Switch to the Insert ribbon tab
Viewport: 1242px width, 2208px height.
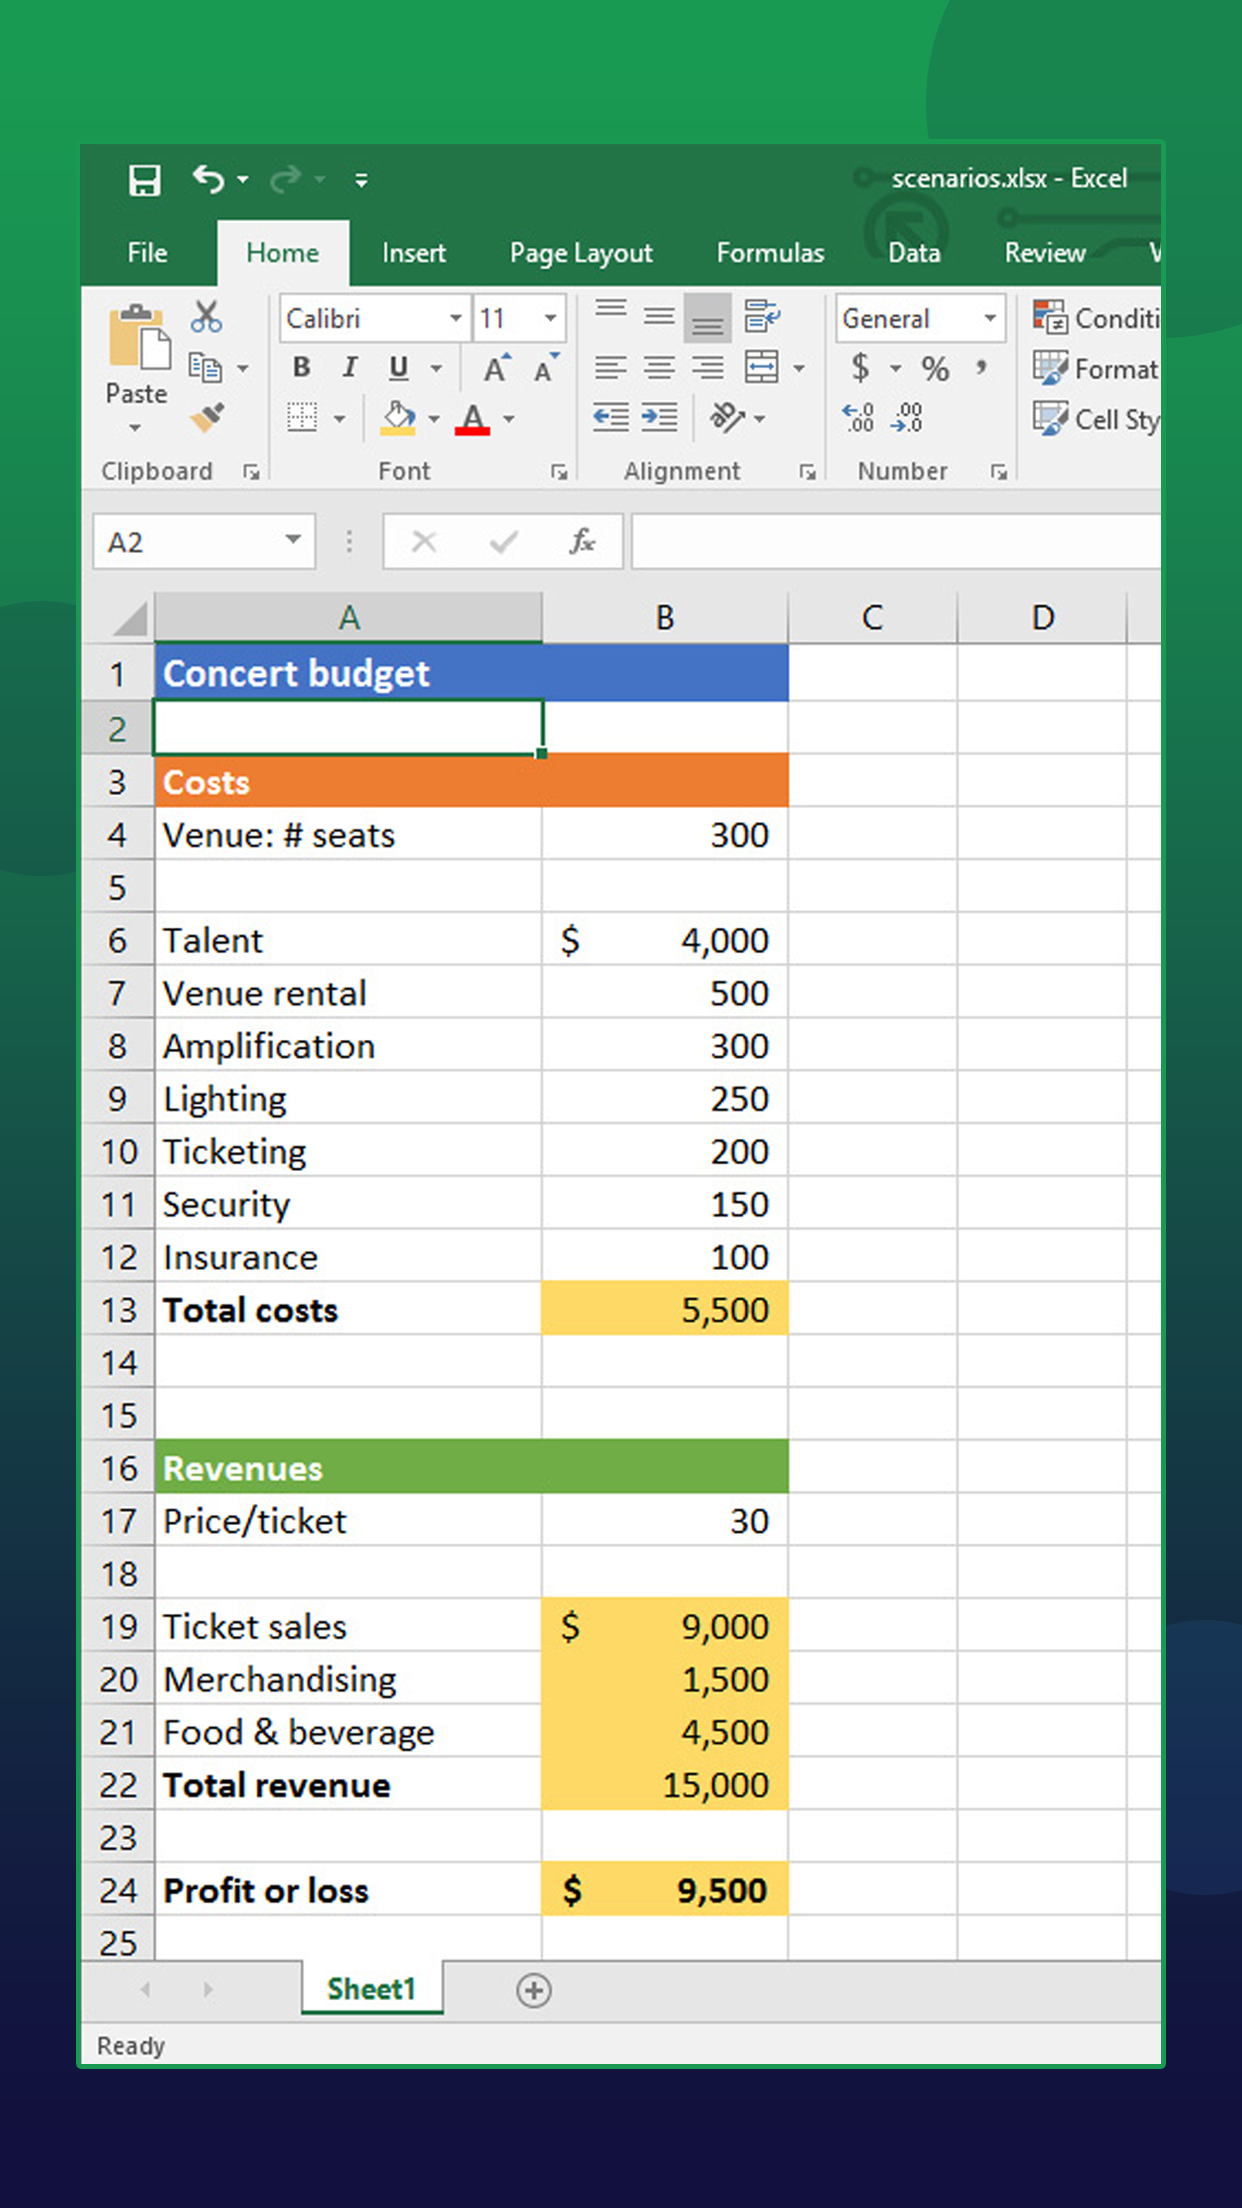point(413,253)
